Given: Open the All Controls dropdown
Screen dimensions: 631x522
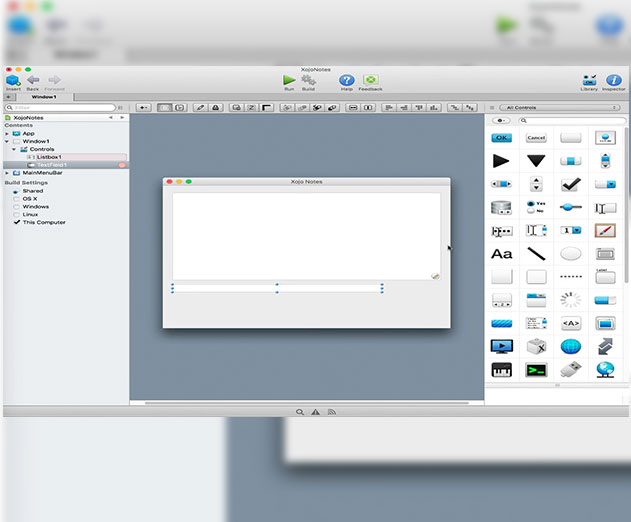Looking at the screenshot, I should [x=559, y=107].
